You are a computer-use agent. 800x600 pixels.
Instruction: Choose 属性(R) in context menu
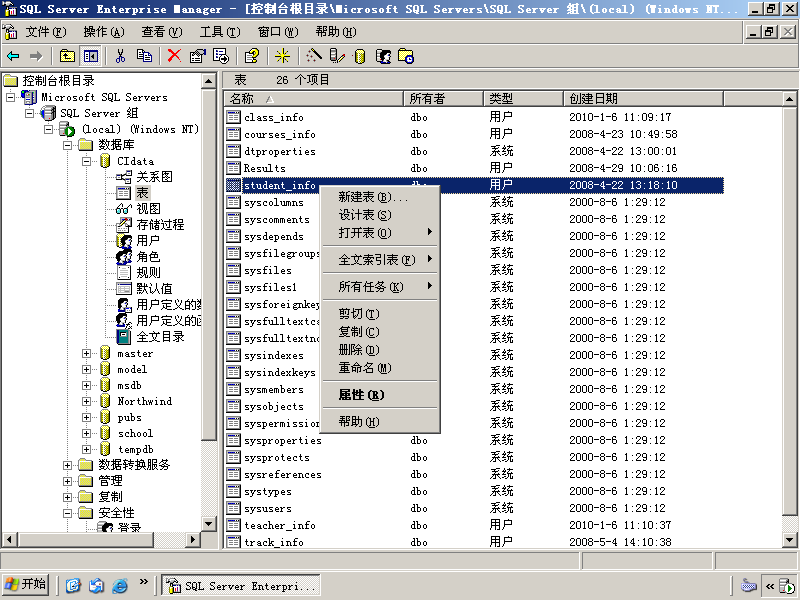[x=380, y=394]
